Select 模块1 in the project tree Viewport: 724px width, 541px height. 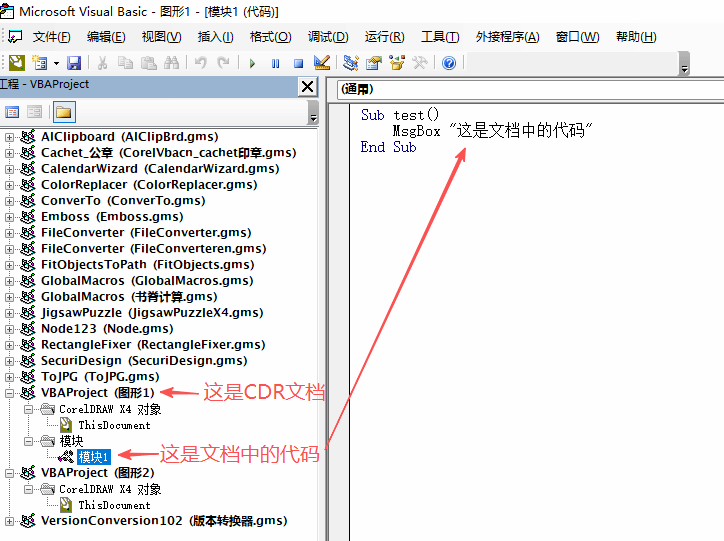[94, 457]
